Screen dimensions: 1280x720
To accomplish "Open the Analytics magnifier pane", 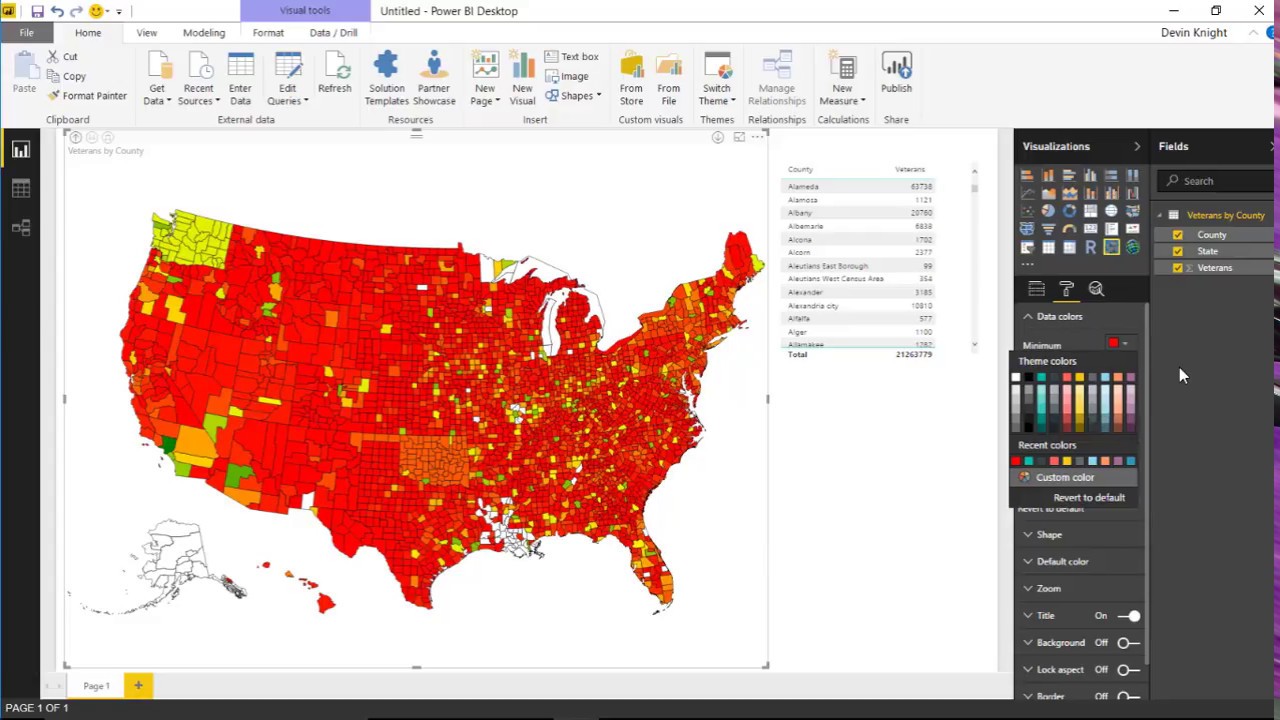I will (x=1096, y=289).
